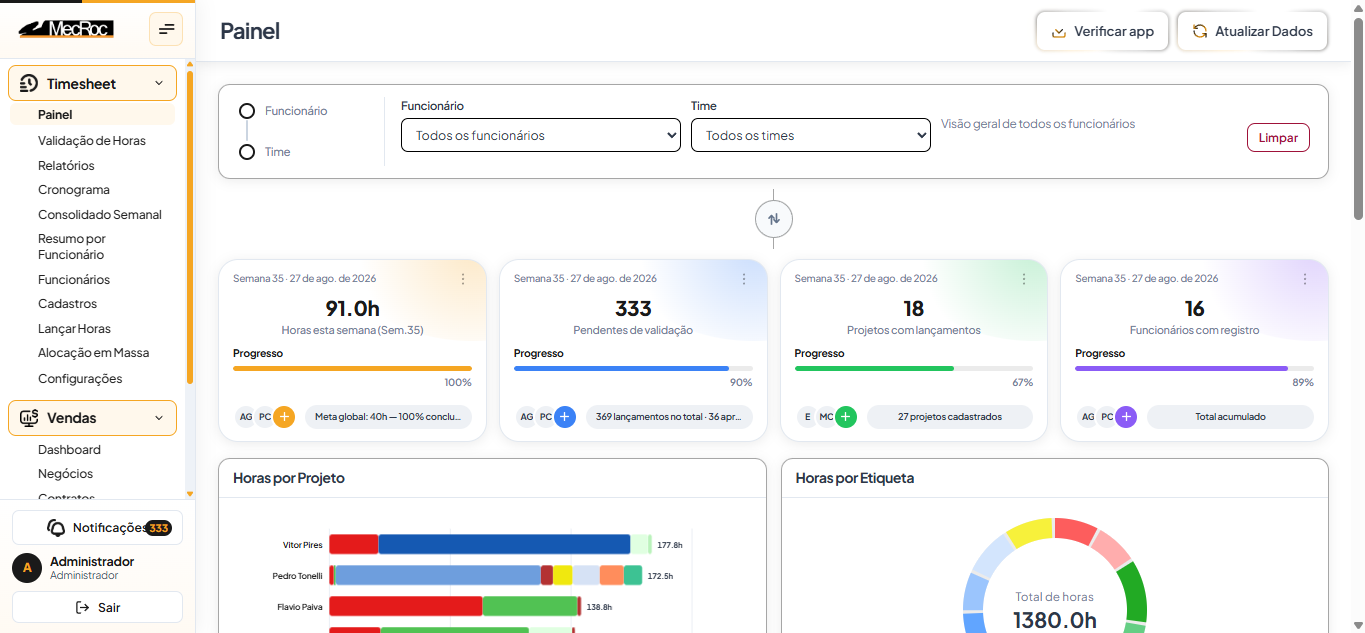The width and height of the screenshot is (1365, 633).
Task: Click the swap arrows circle icon
Action: pyautogui.click(x=774, y=218)
